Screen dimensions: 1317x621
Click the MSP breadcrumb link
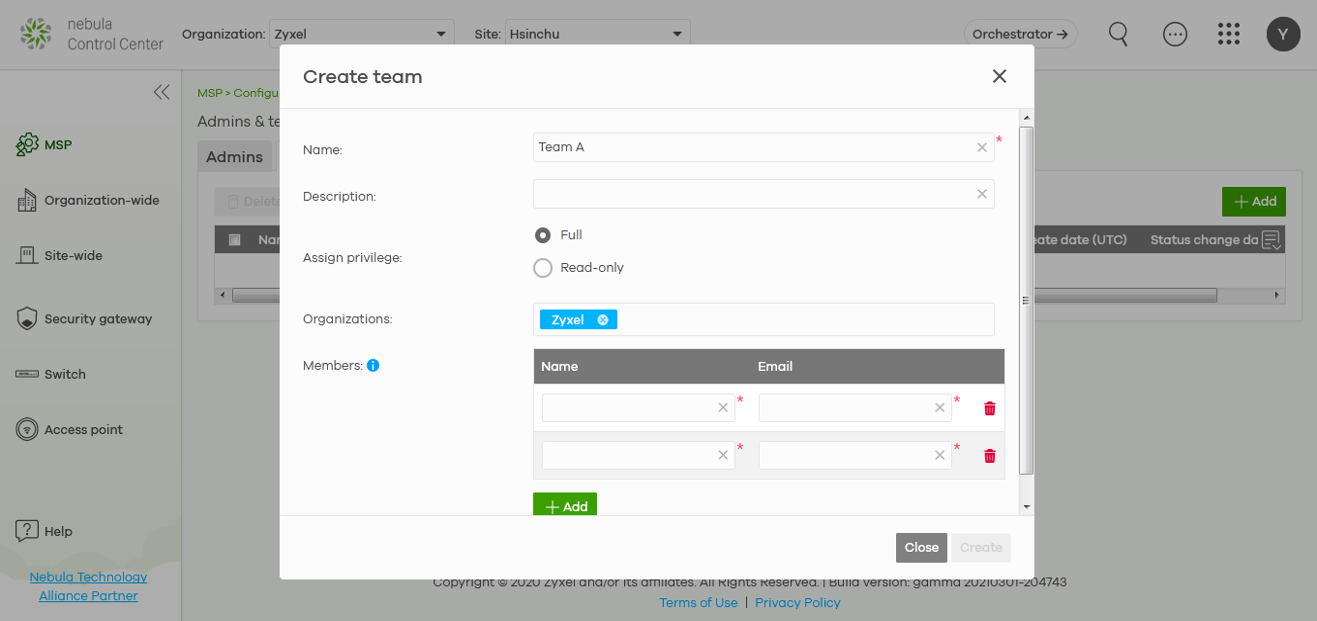click(x=209, y=93)
